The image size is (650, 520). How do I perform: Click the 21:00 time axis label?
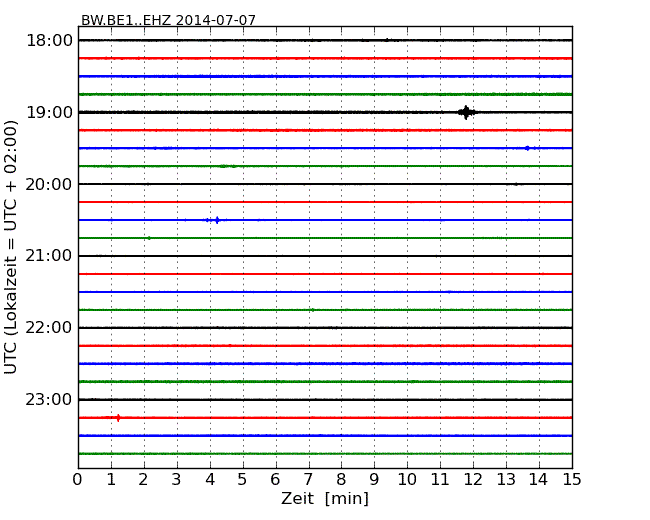49,256
